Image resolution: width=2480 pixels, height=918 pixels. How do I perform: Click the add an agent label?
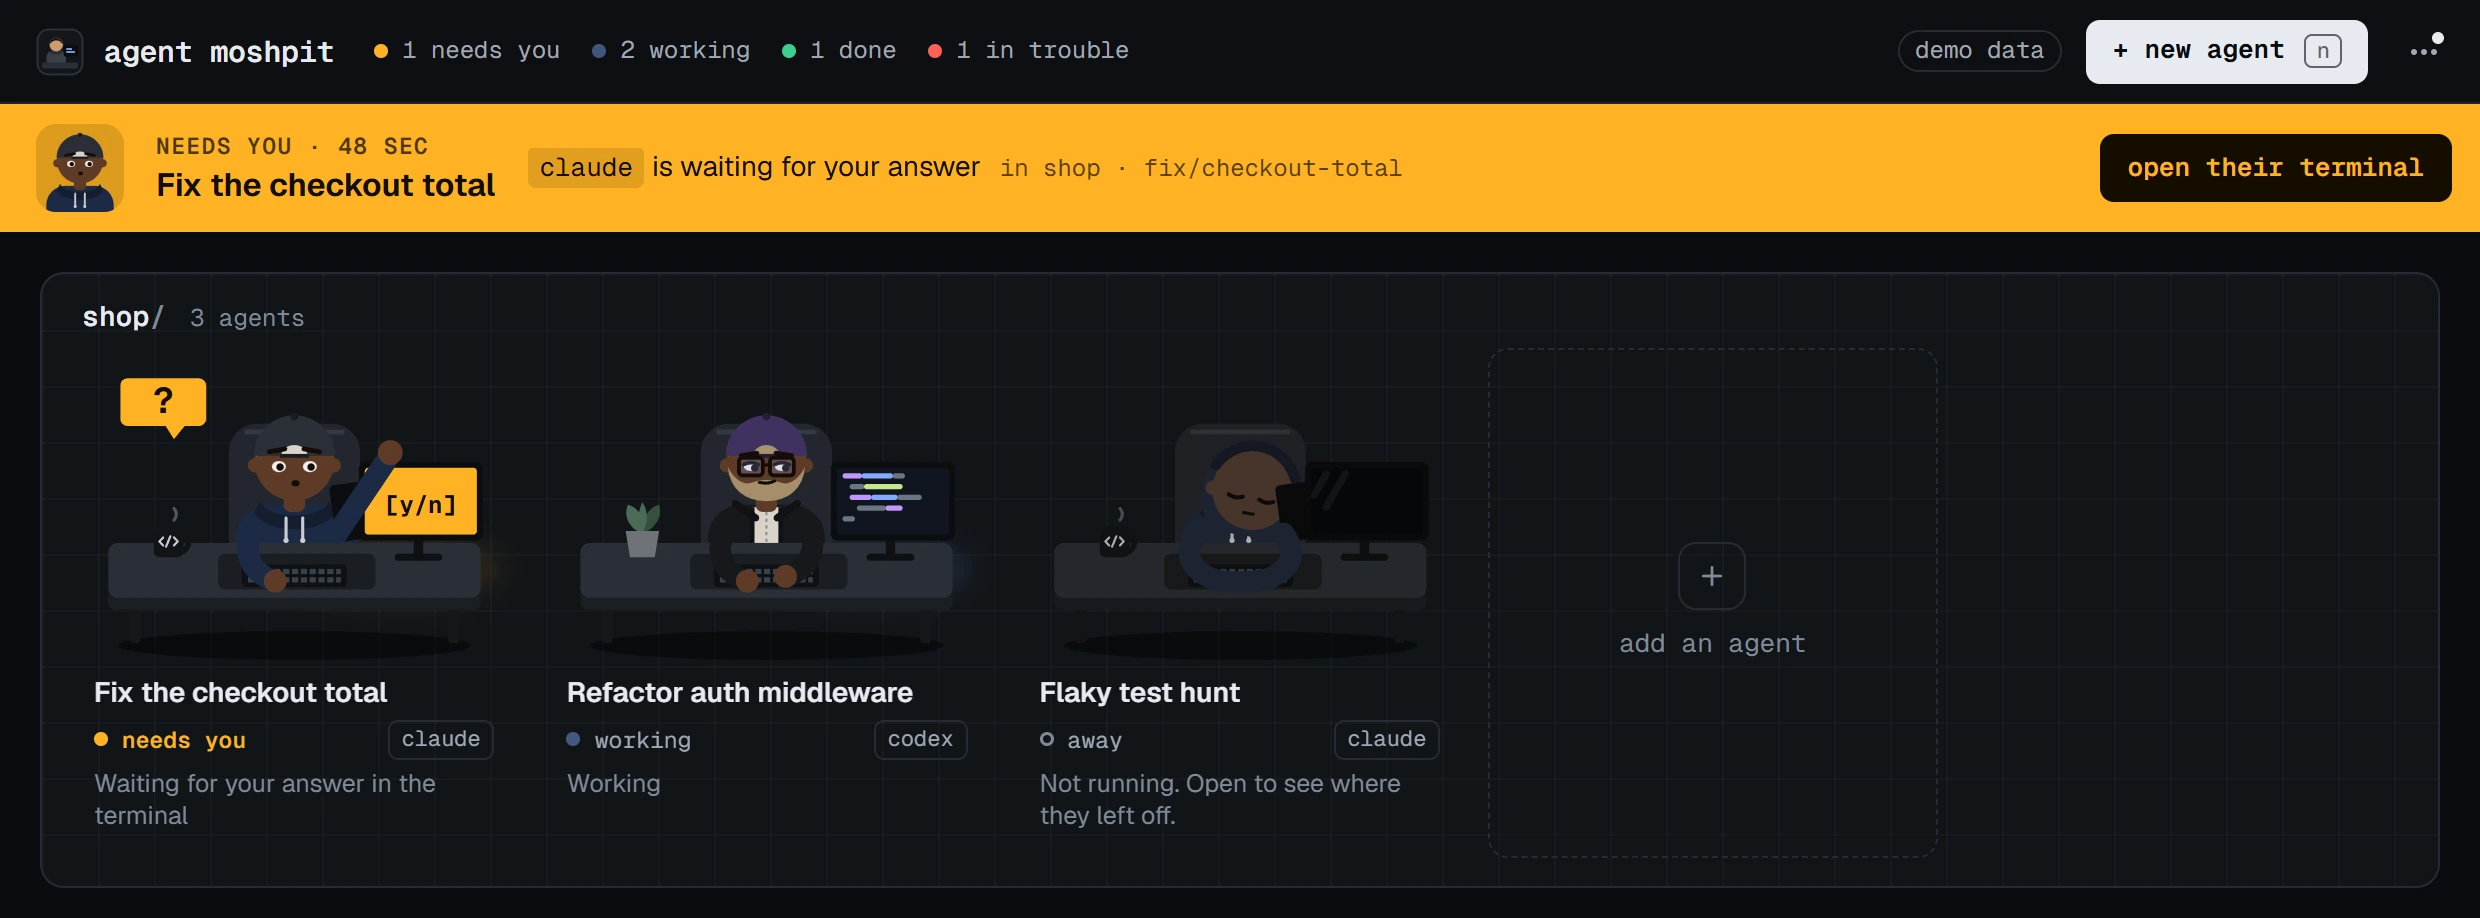[1712, 643]
